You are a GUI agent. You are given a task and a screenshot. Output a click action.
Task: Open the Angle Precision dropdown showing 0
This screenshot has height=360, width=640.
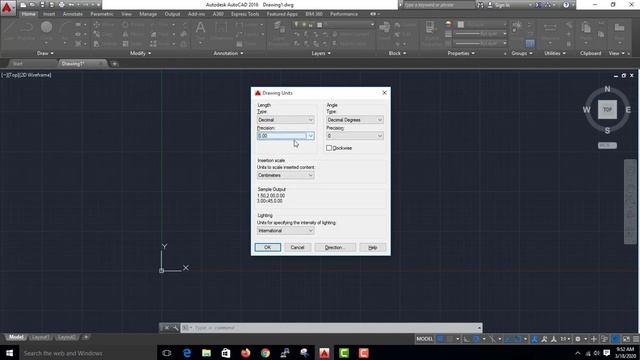pyautogui.click(x=355, y=136)
